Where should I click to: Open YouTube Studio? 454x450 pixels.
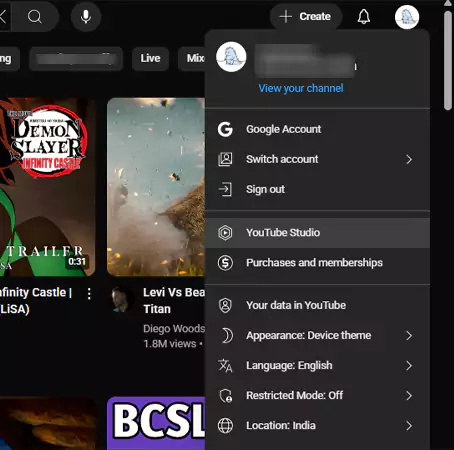click(317, 233)
